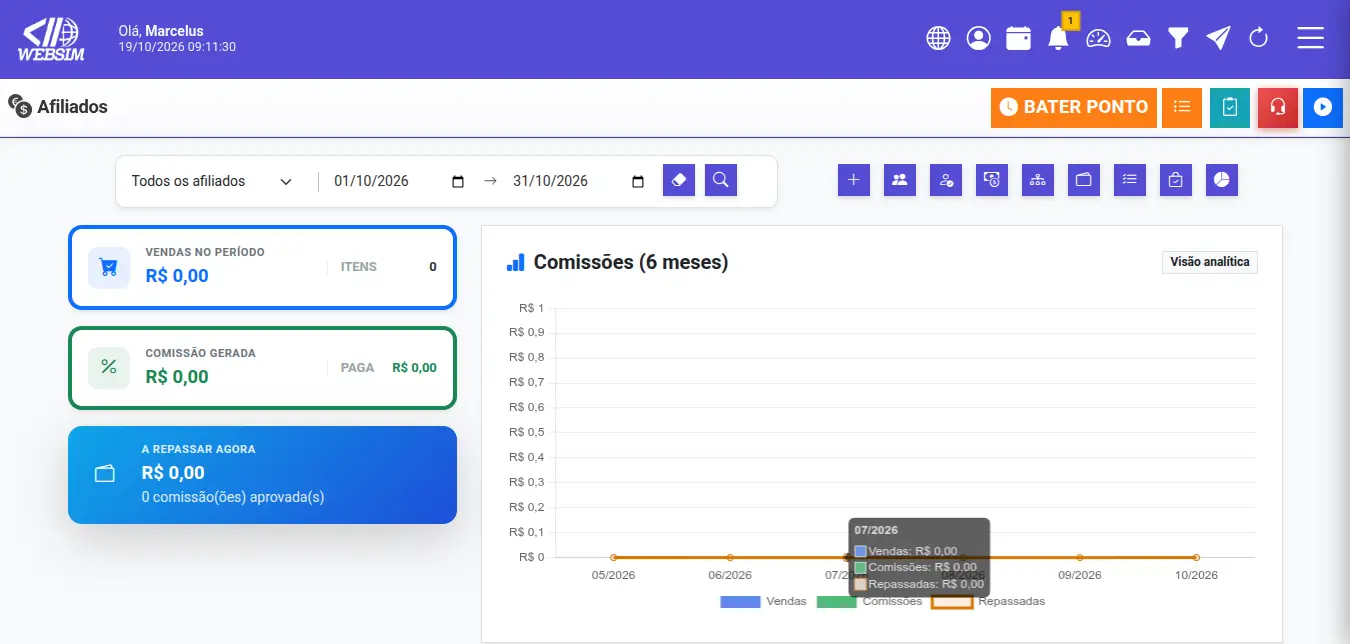1350x644 pixels.
Task: Click the pie chart report icon
Action: (1222, 180)
